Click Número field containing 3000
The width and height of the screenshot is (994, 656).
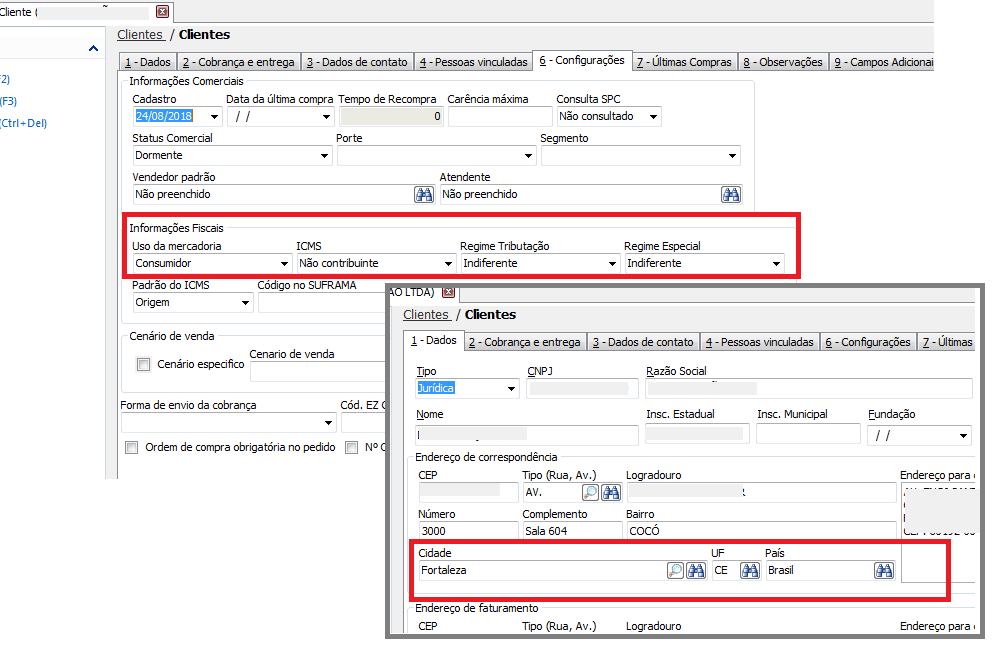468,531
